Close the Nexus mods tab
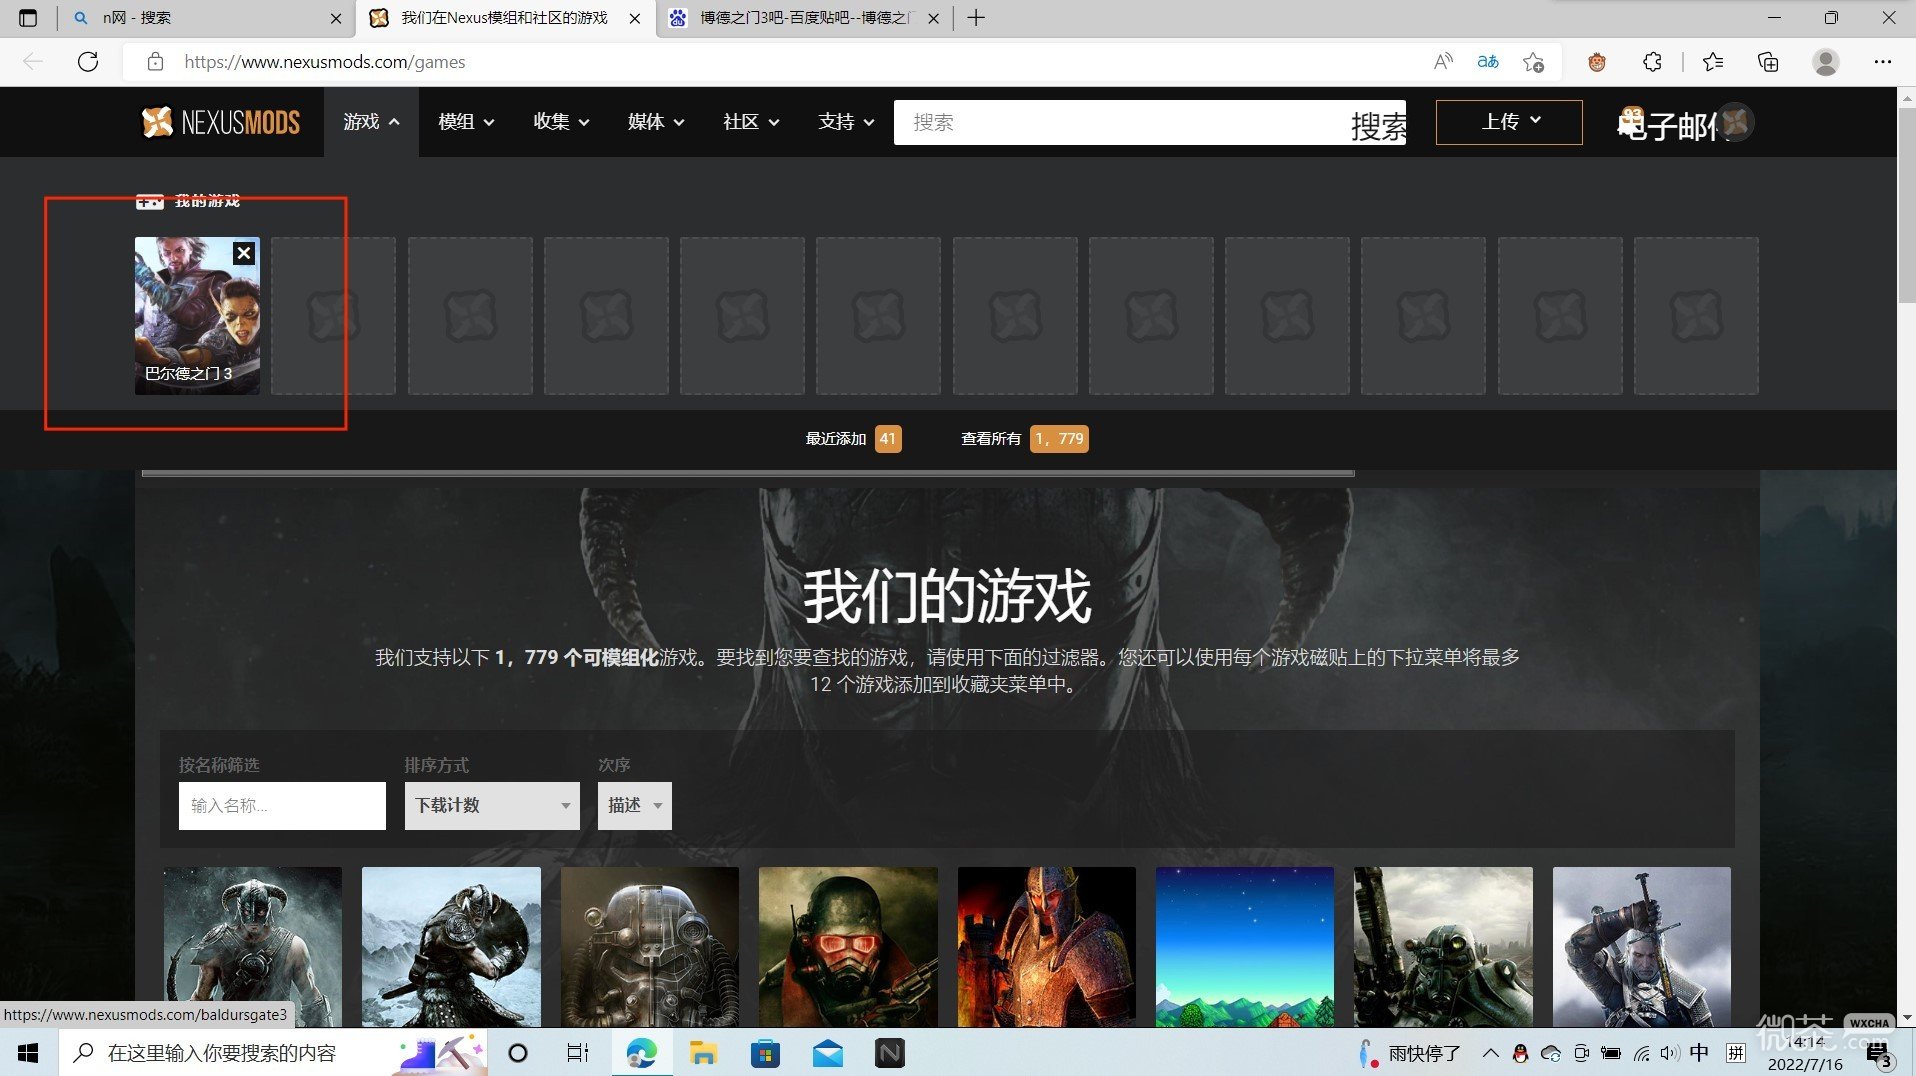Image resolution: width=1916 pixels, height=1076 pixels. [635, 18]
